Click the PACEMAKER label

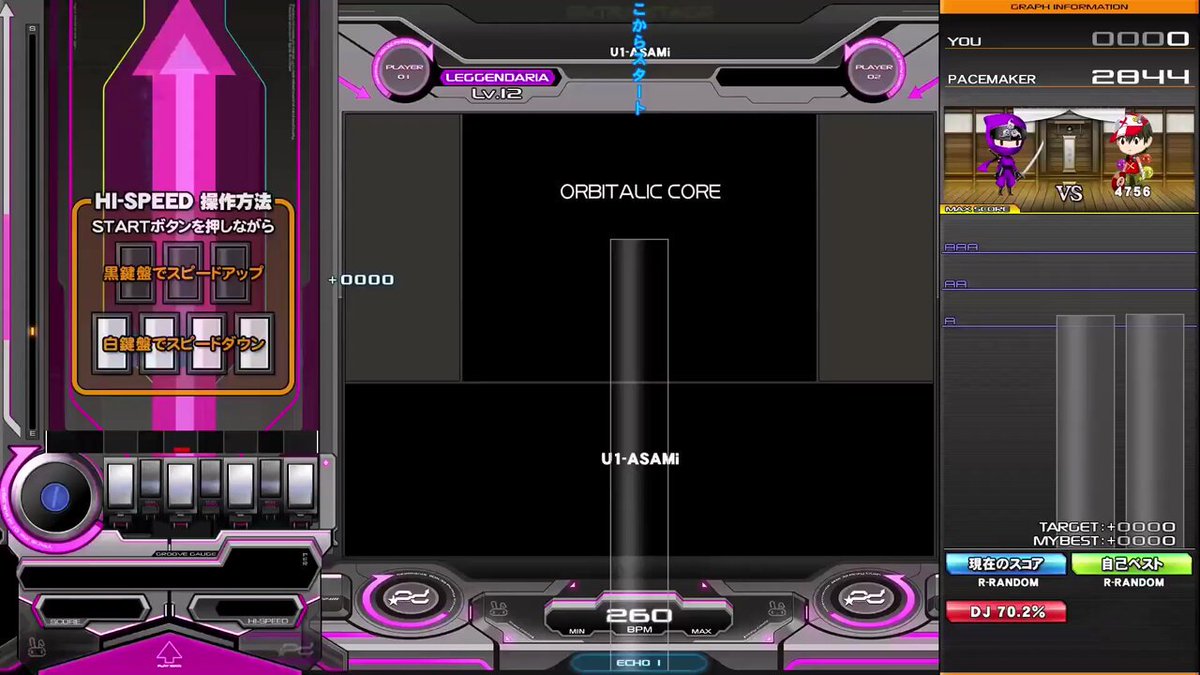pyautogui.click(x=992, y=79)
